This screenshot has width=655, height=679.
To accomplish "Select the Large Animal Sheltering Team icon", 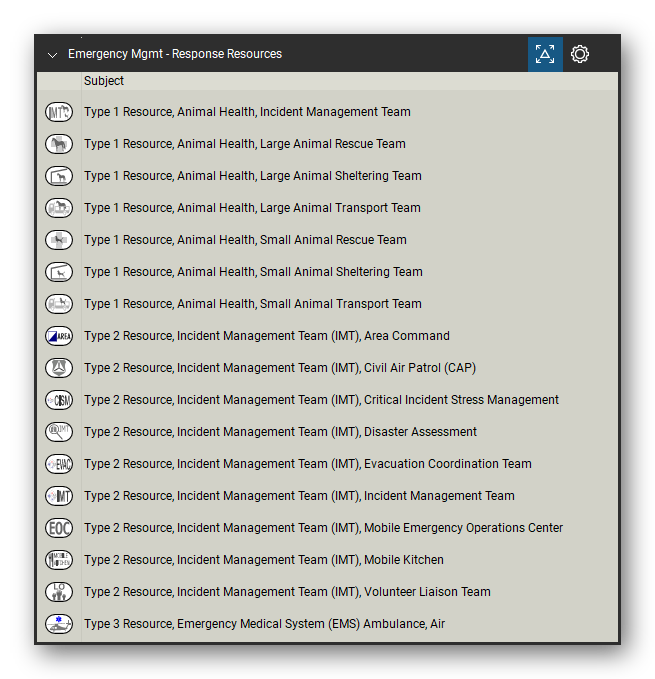I will (59, 176).
